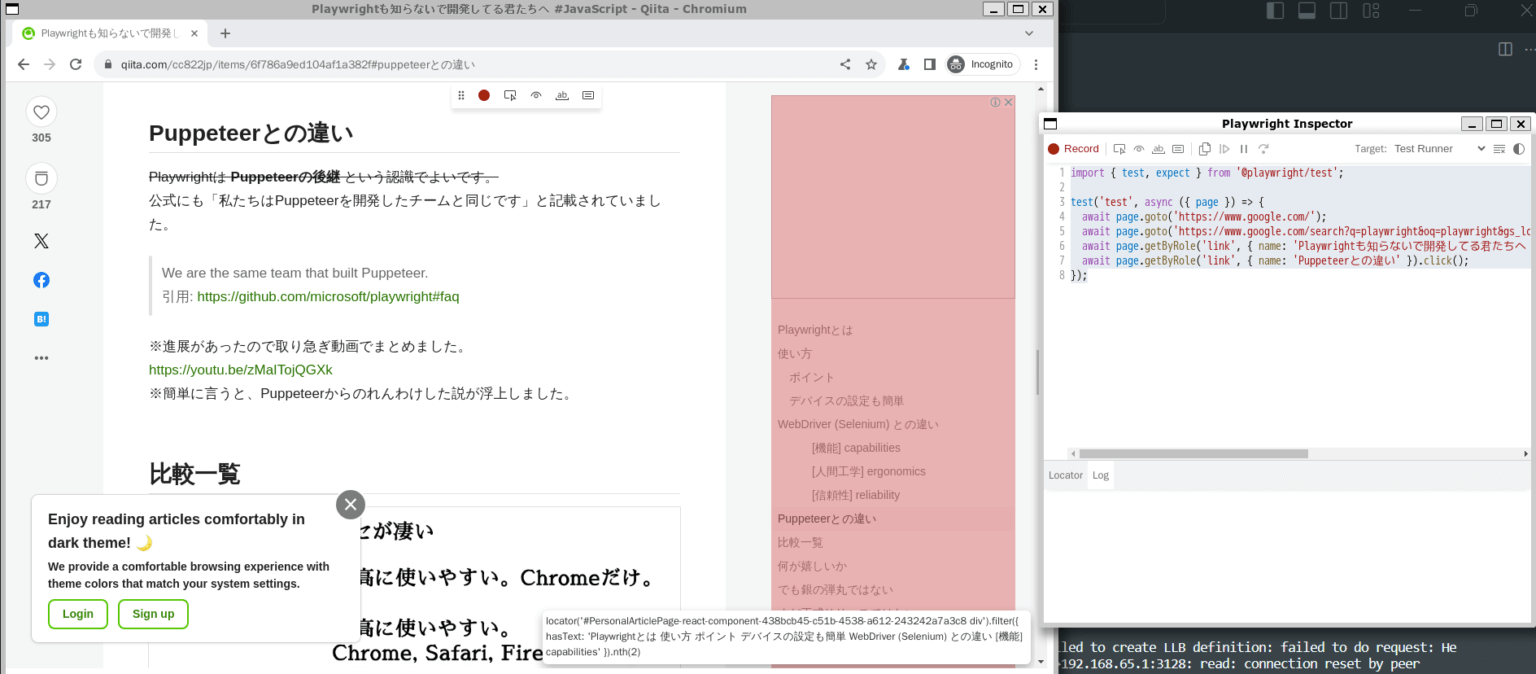Open Chromium three-dot menu
The height and width of the screenshot is (674, 1536).
pyautogui.click(x=1036, y=64)
